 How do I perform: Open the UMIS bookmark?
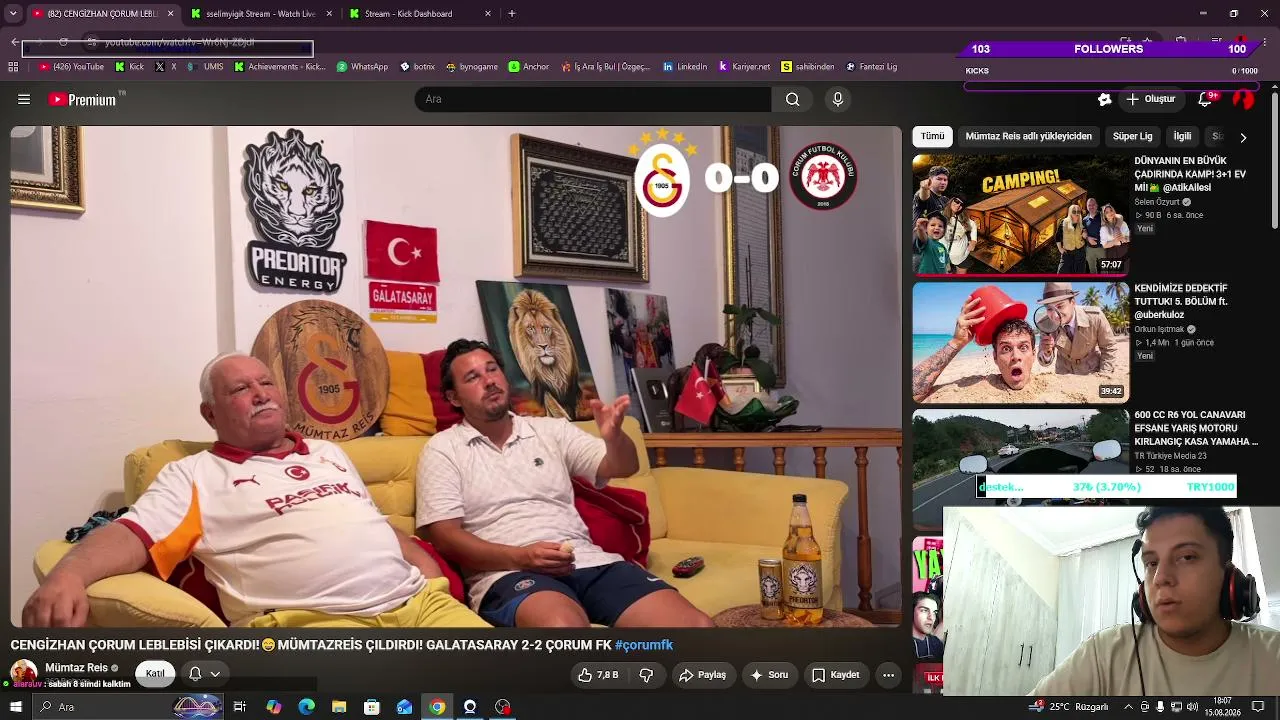[x=206, y=67]
